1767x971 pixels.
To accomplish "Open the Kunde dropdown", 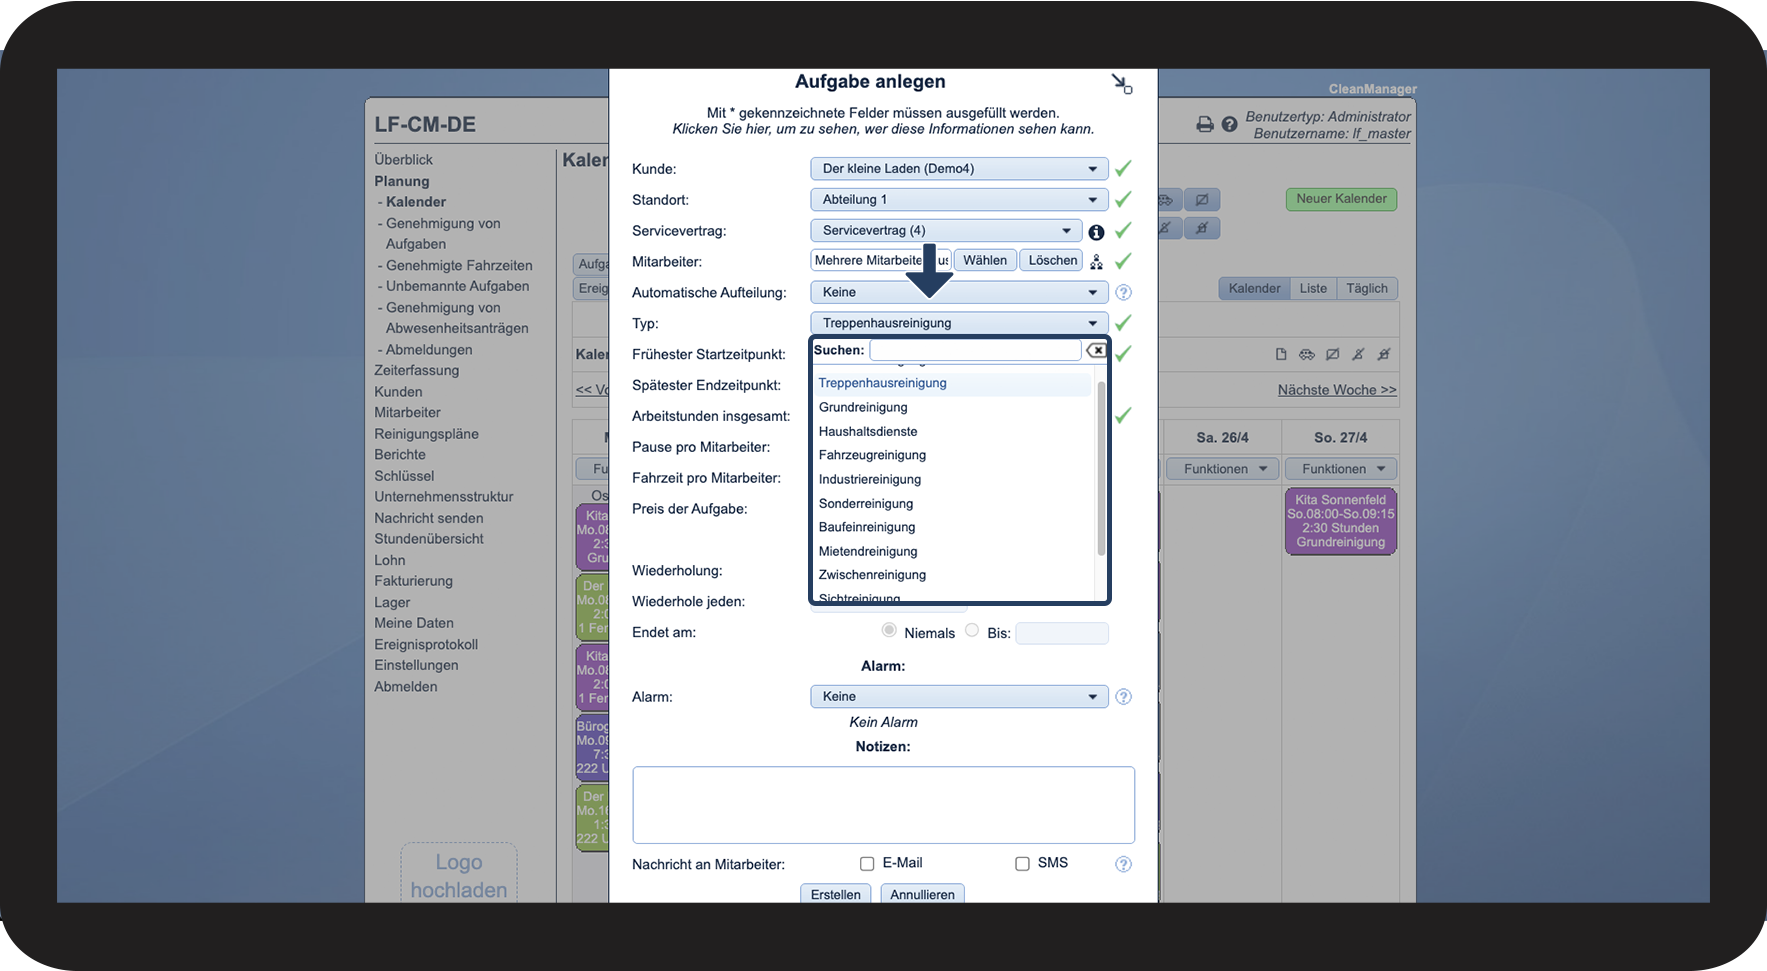I will (959, 169).
